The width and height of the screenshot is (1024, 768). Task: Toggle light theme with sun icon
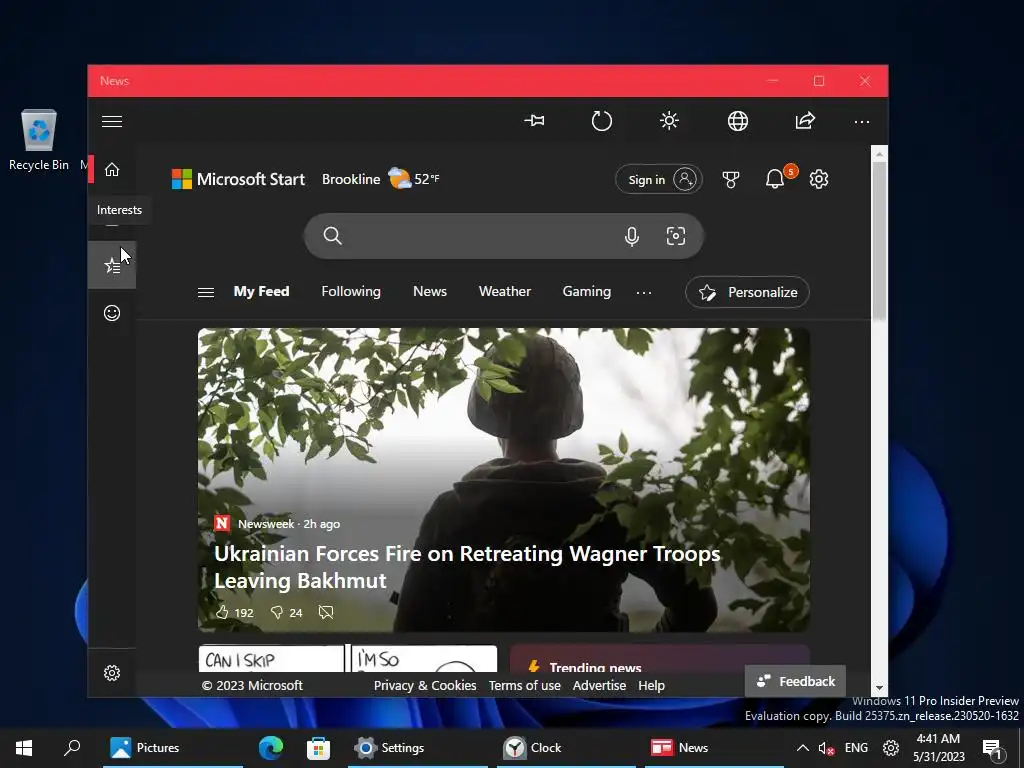pos(669,121)
